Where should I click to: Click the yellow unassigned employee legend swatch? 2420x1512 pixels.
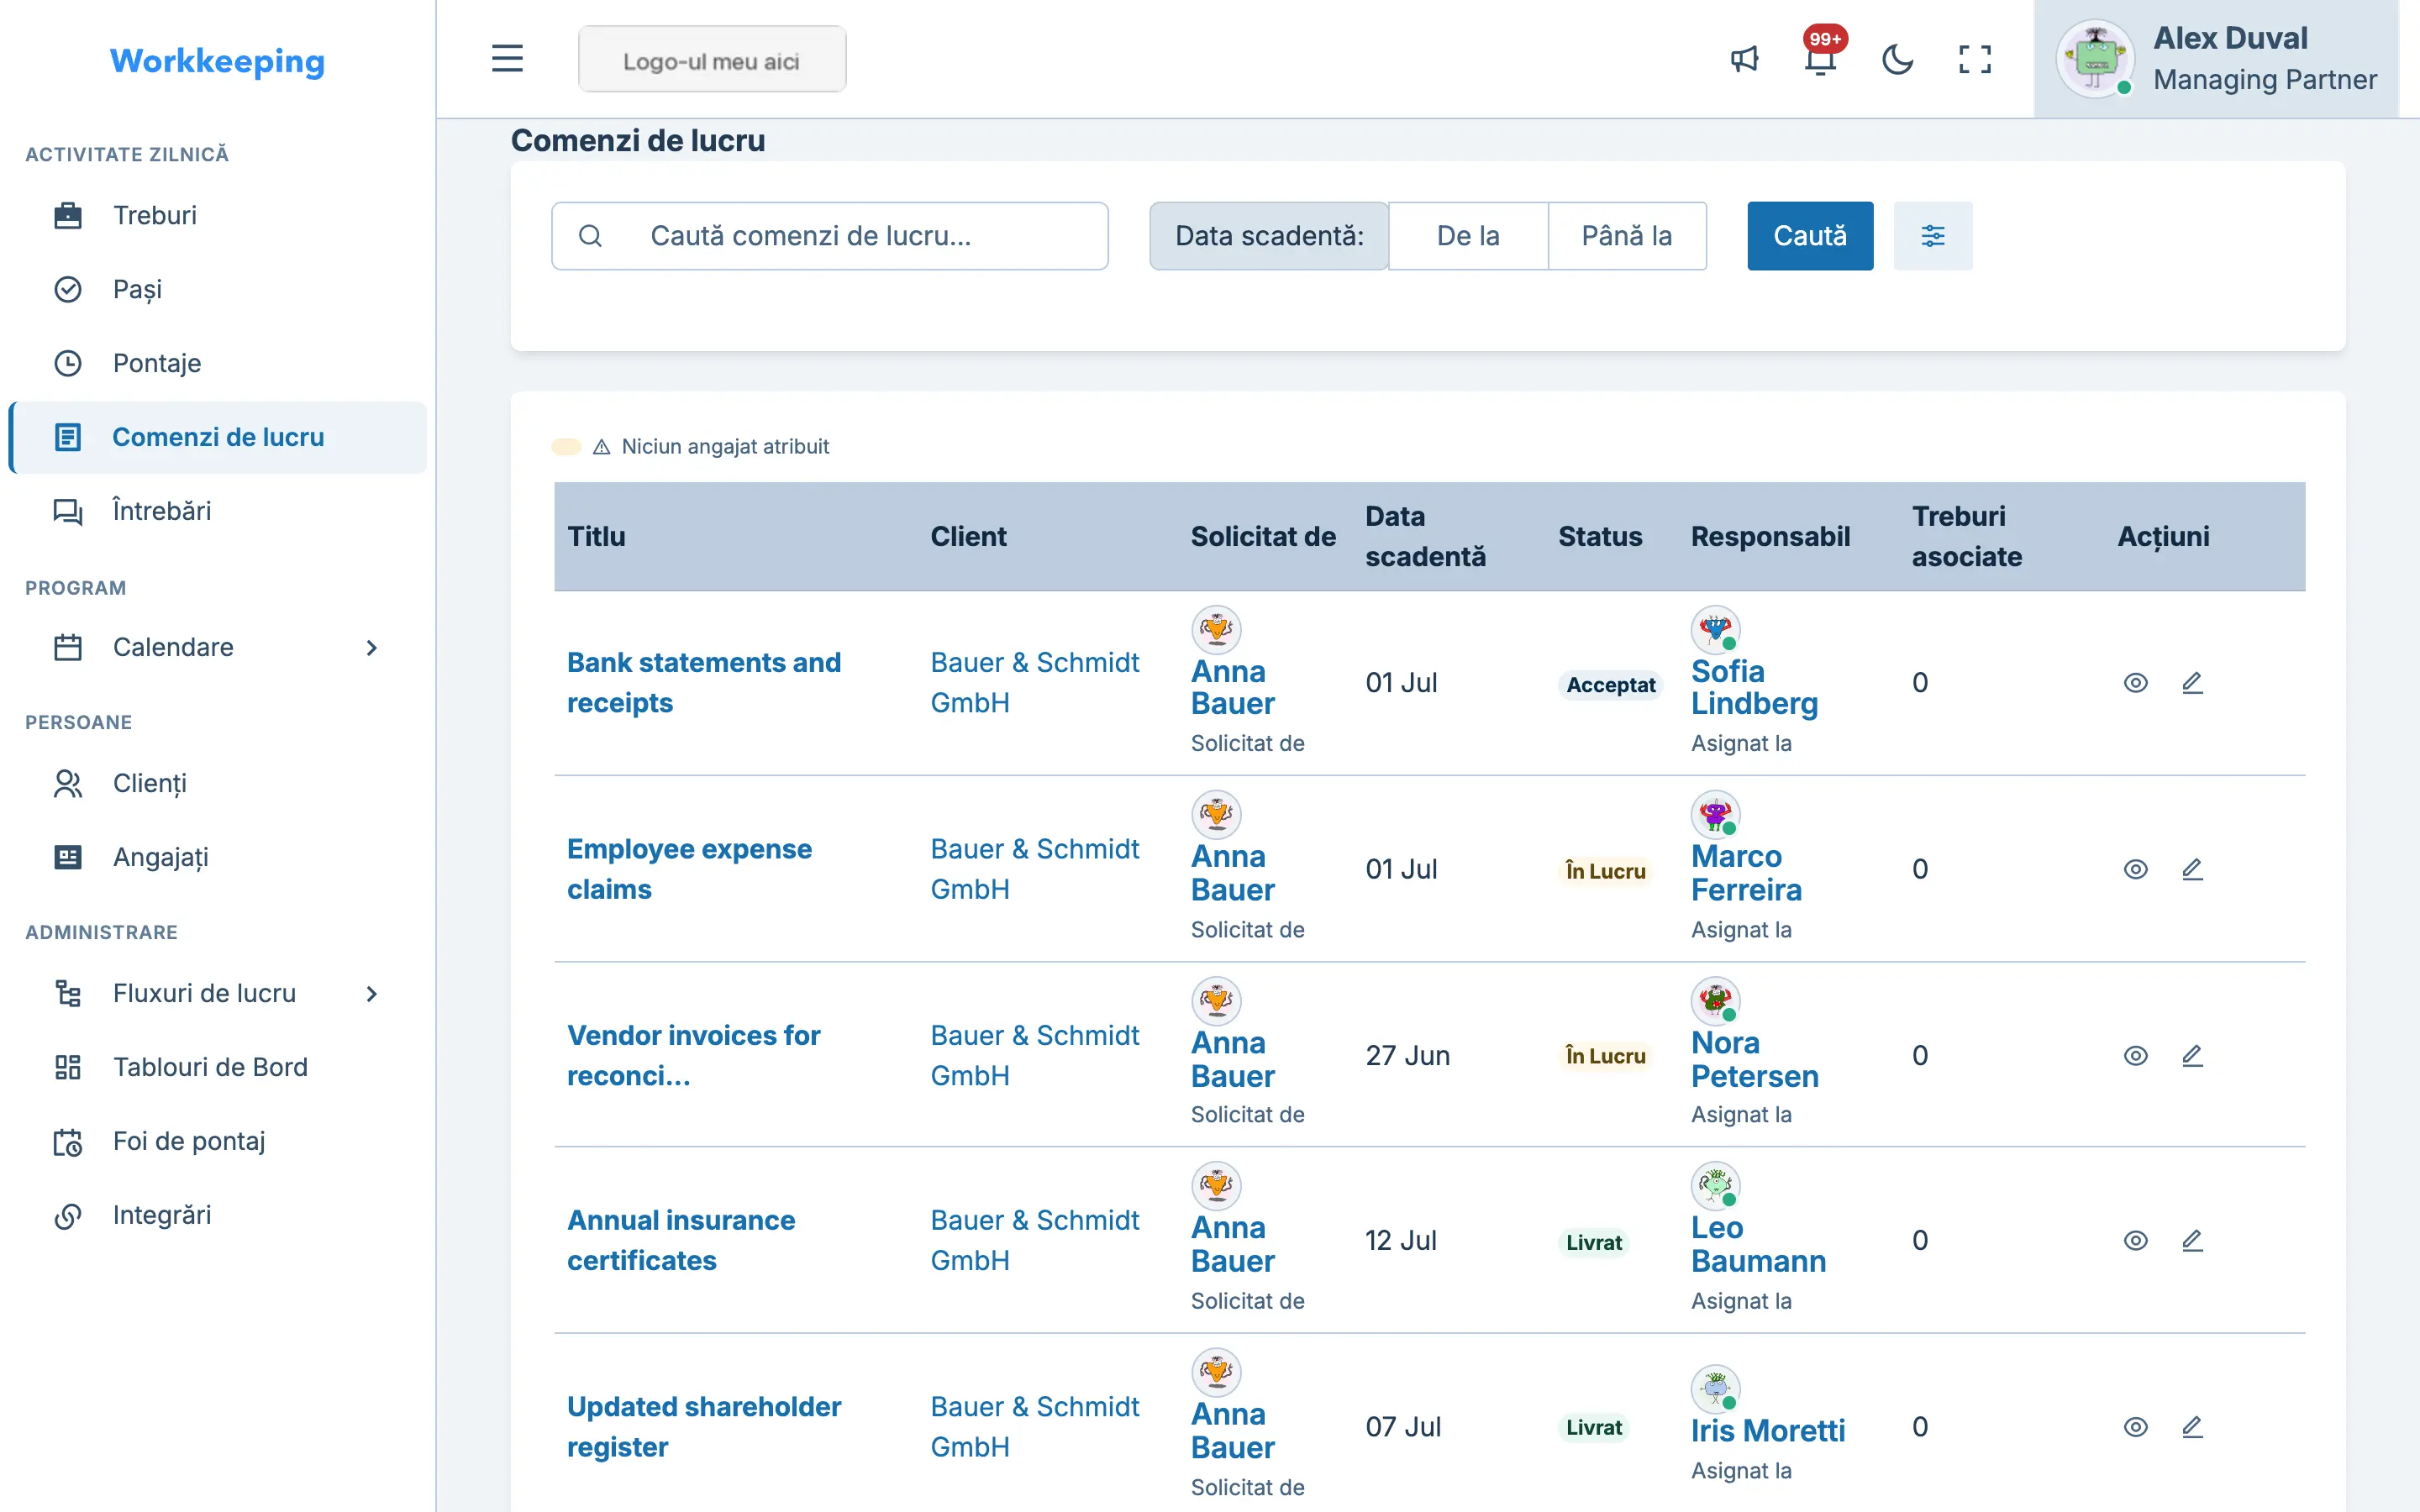pos(566,447)
